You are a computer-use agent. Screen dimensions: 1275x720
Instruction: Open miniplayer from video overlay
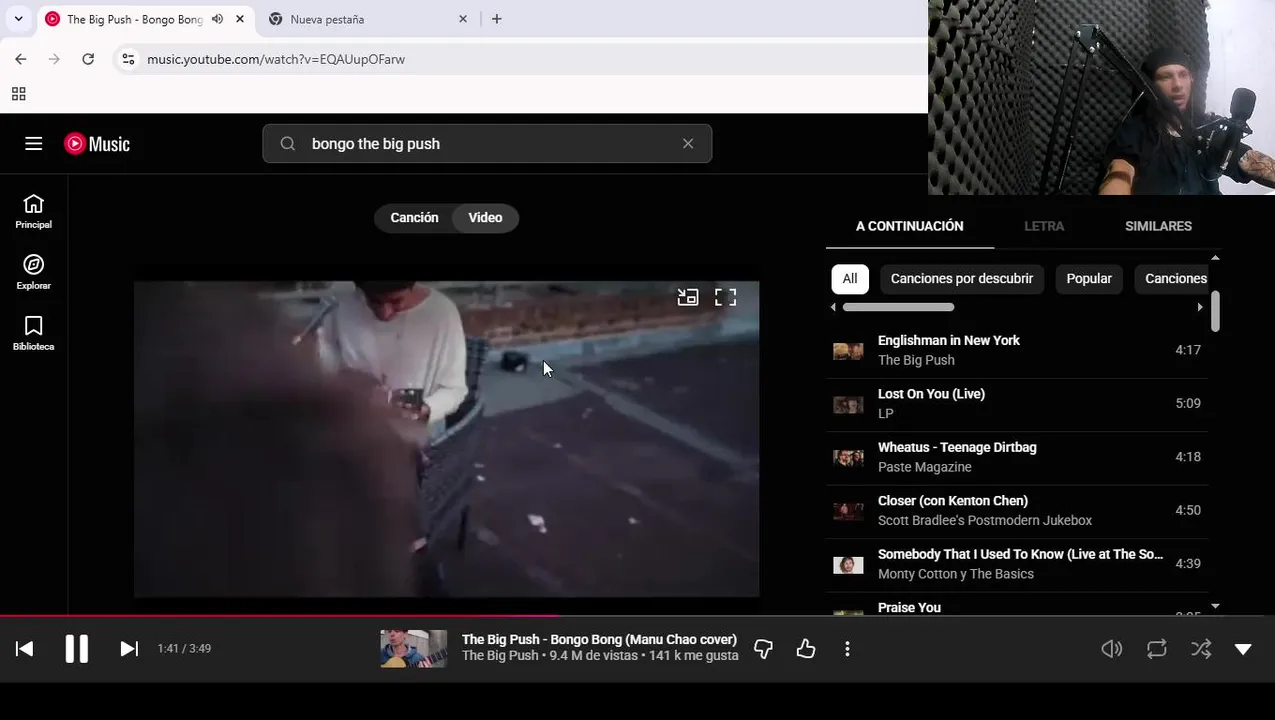[x=688, y=297]
